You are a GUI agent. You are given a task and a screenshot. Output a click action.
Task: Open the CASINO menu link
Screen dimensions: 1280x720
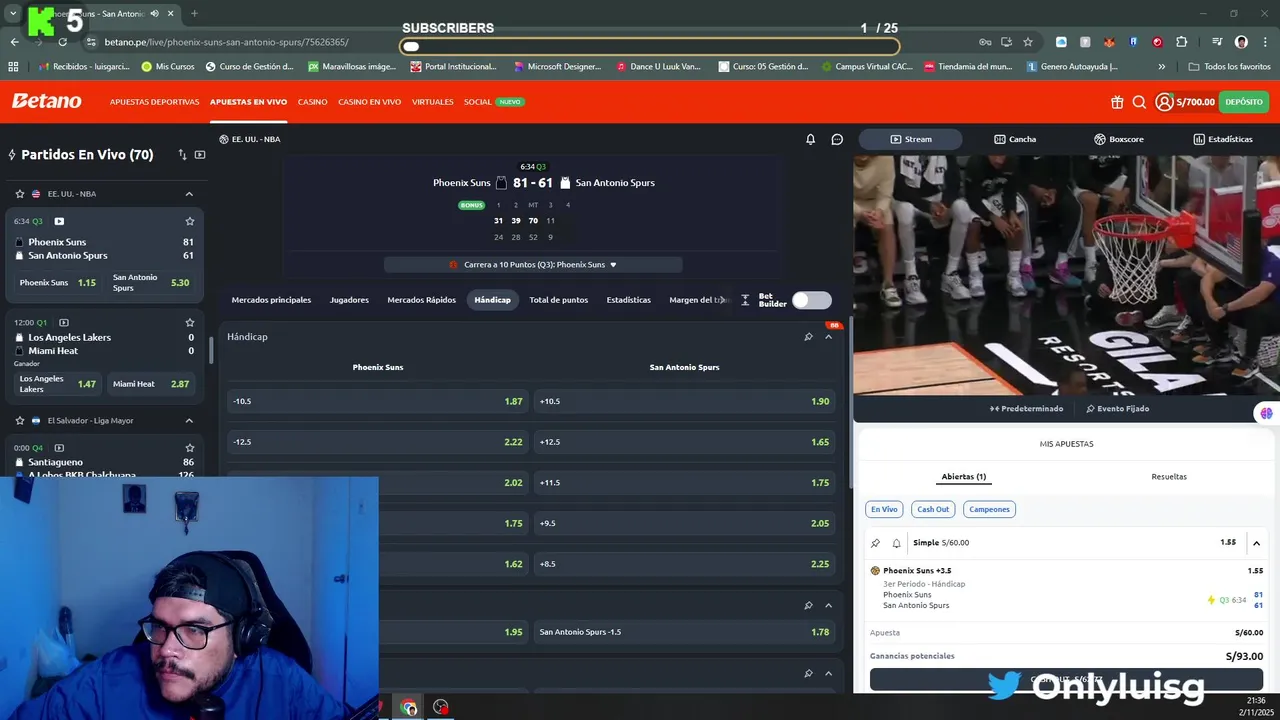click(312, 102)
